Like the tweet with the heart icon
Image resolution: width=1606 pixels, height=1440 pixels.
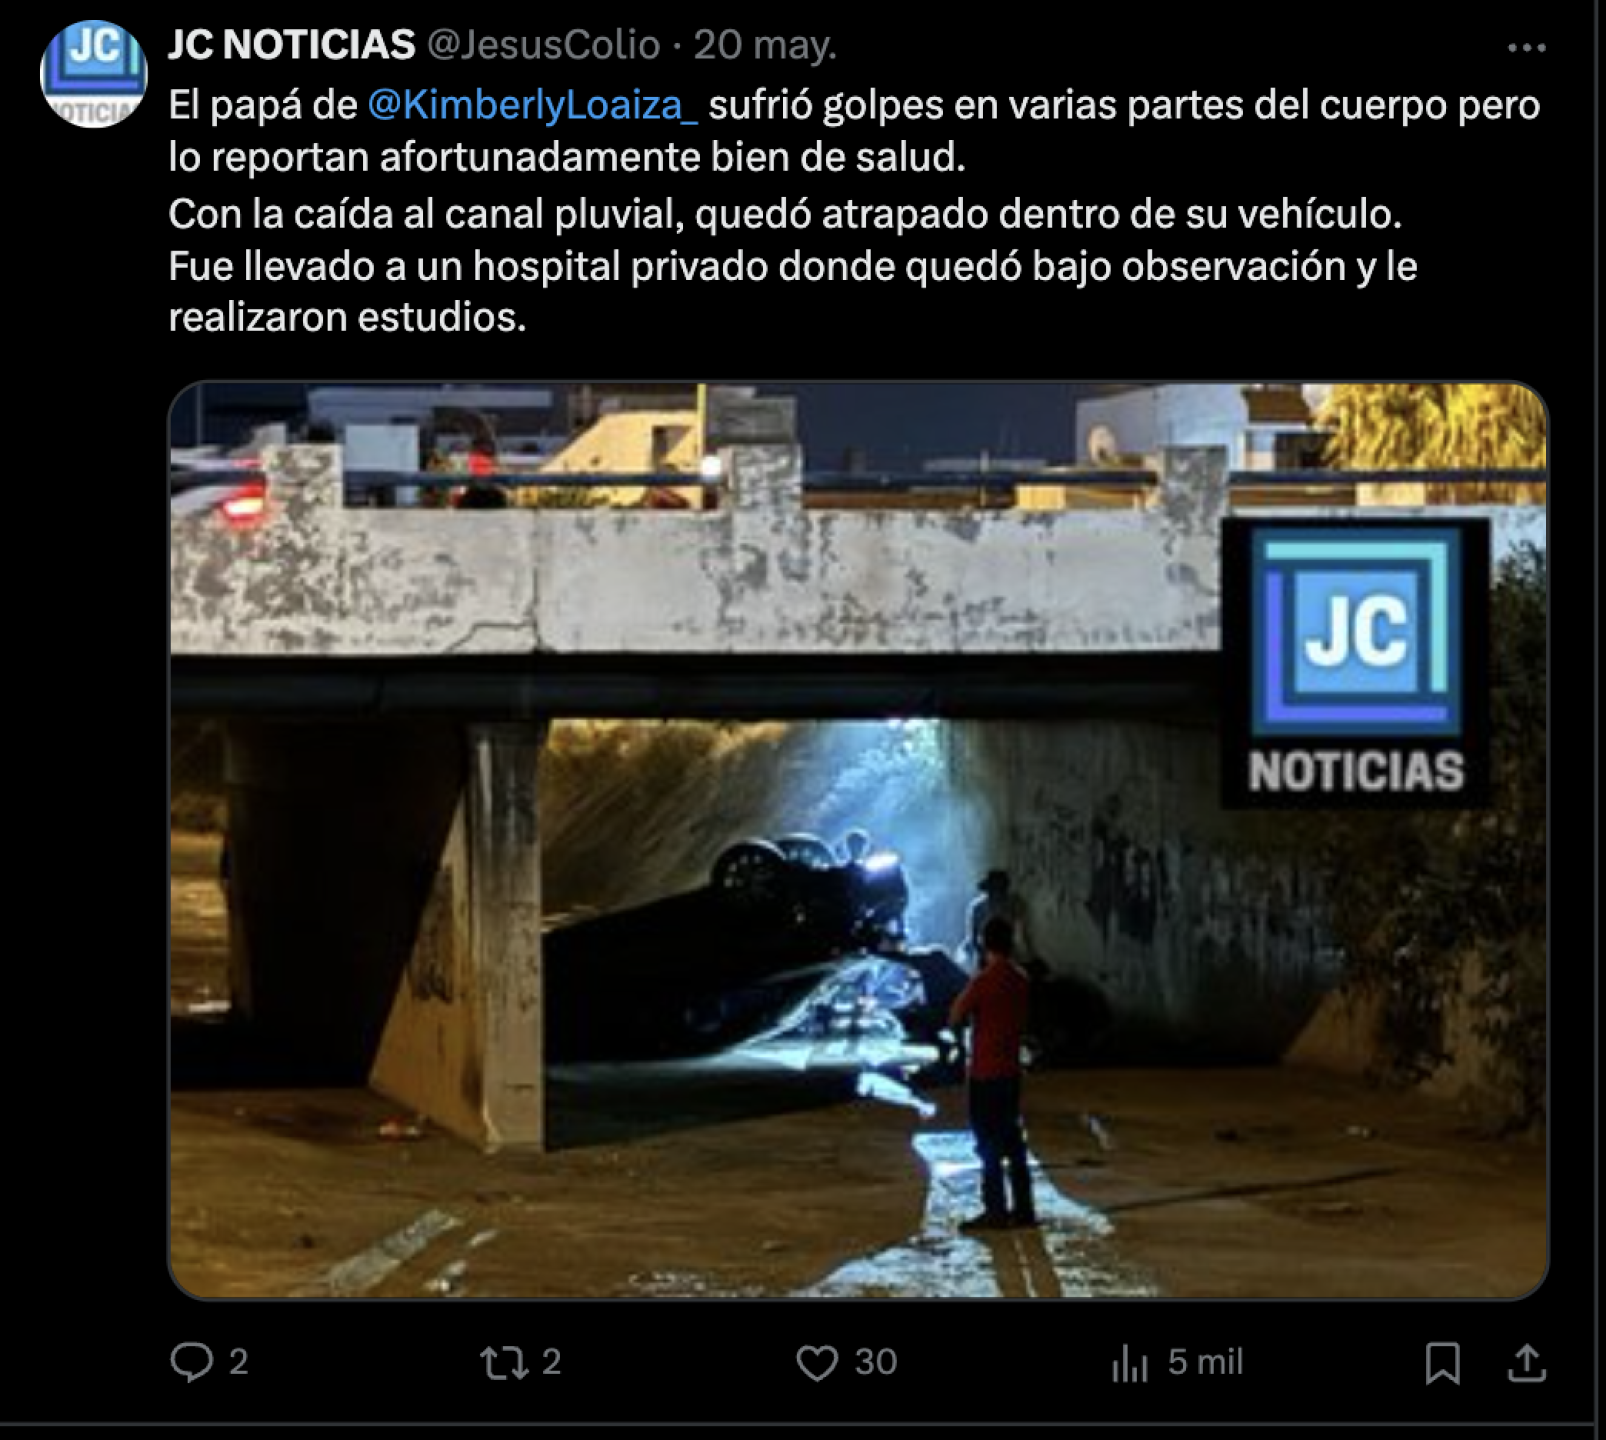[817, 1362]
